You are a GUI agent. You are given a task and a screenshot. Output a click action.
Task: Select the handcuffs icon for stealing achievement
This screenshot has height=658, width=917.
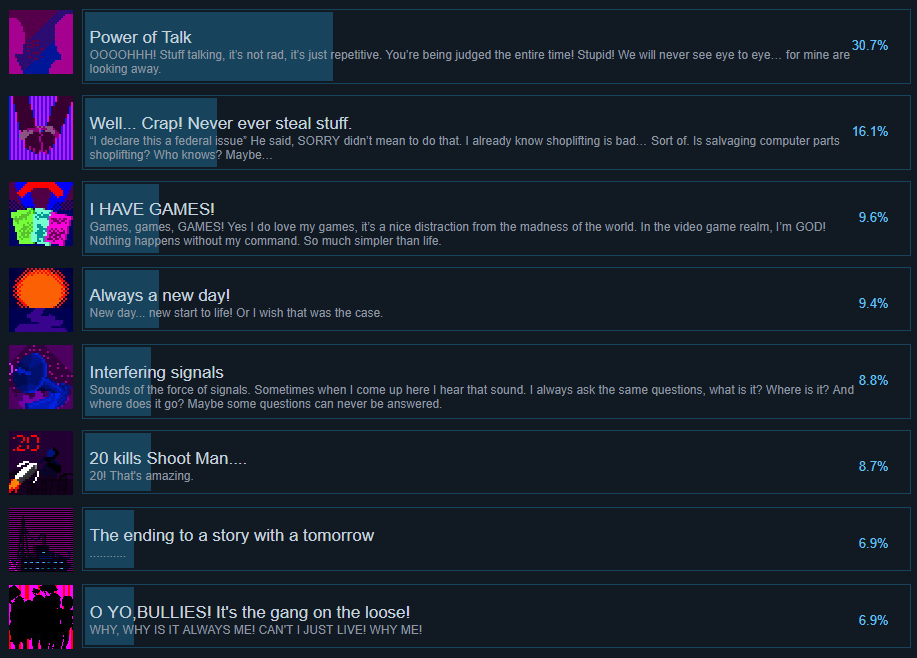pyautogui.click(x=41, y=128)
